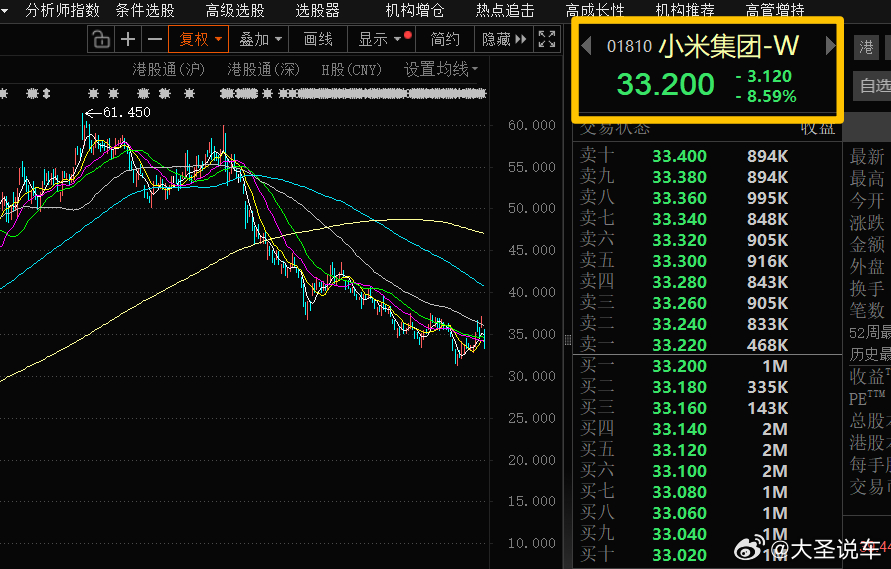Open 机构推荐 tab
This screenshot has height=569, width=891.
tap(685, 10)
